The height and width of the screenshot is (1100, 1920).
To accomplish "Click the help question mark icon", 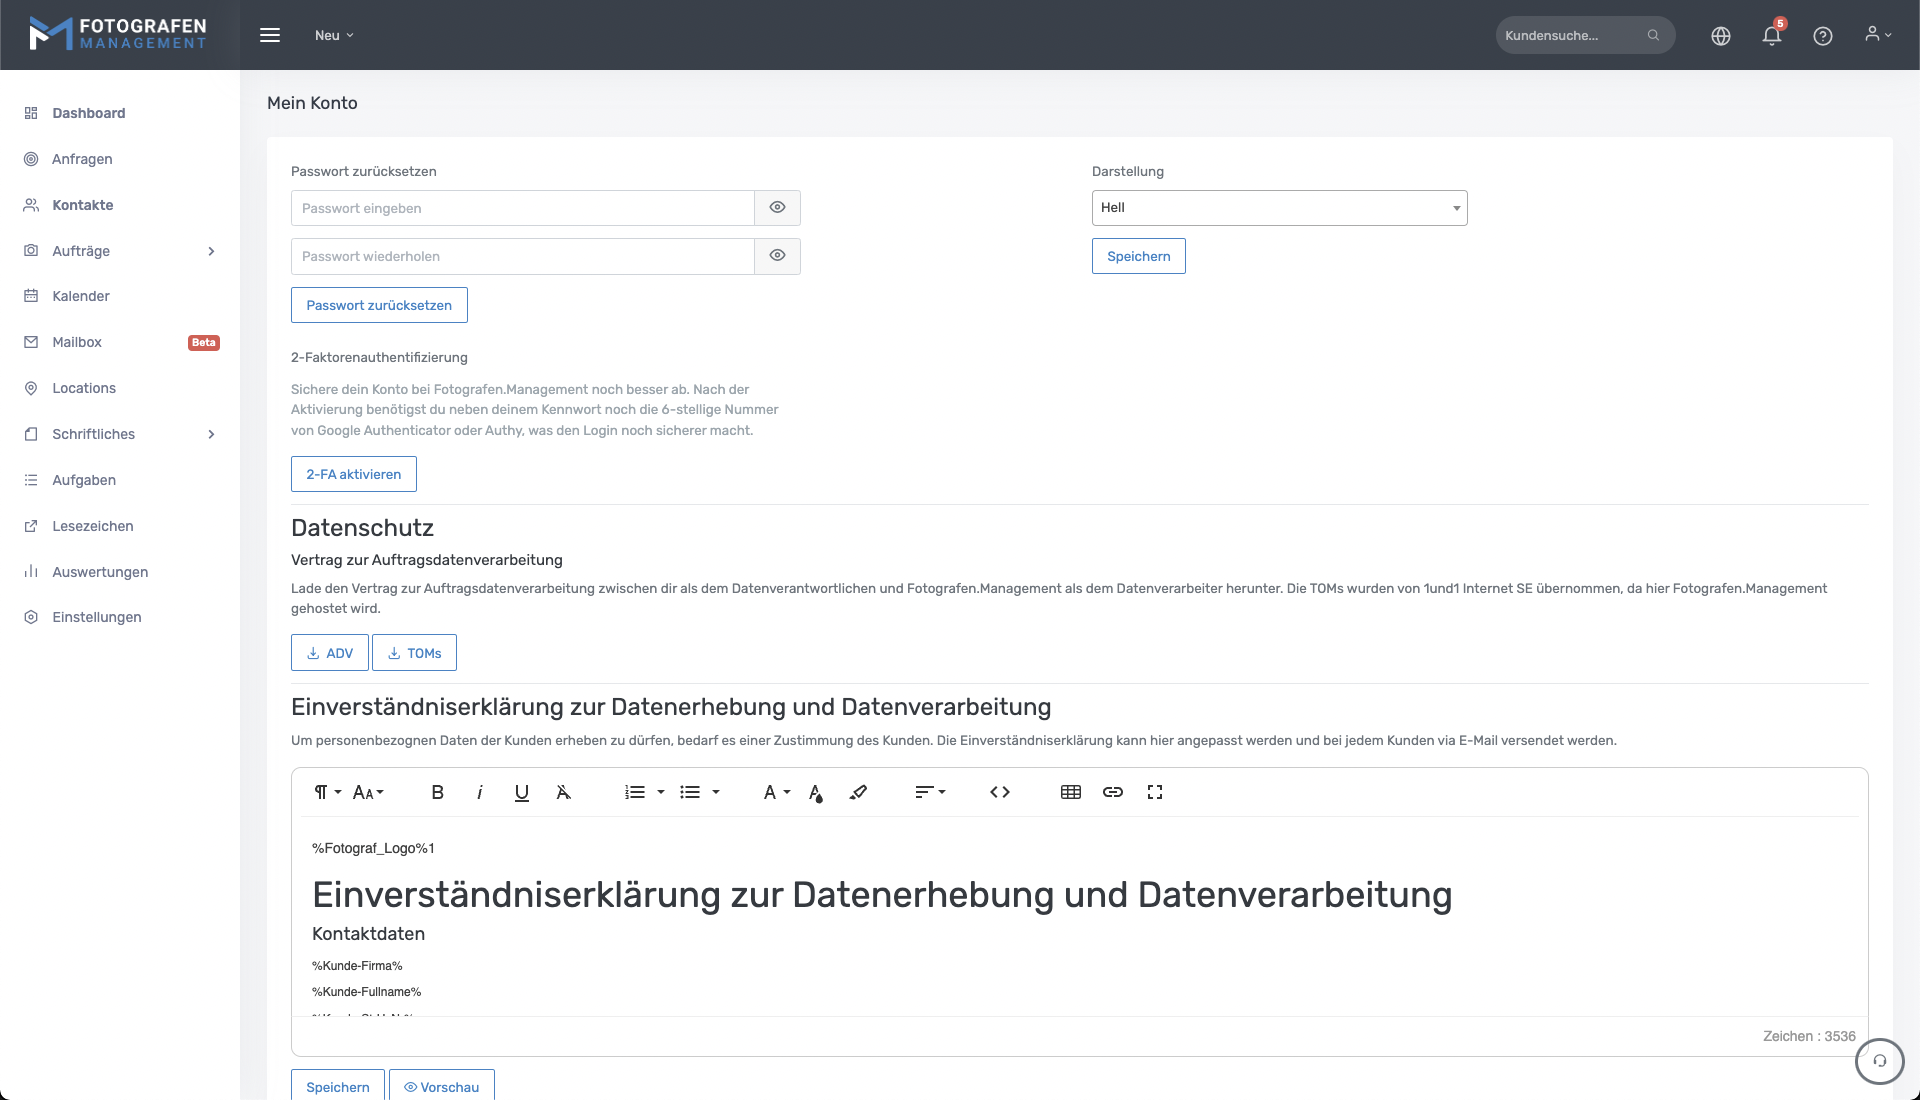I will 1822,36.
